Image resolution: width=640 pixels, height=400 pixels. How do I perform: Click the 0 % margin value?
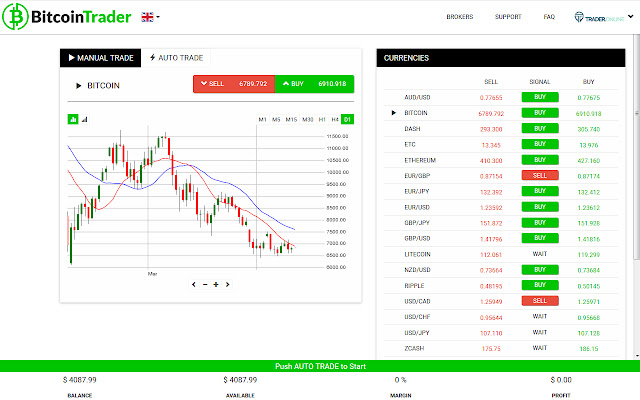400,380
